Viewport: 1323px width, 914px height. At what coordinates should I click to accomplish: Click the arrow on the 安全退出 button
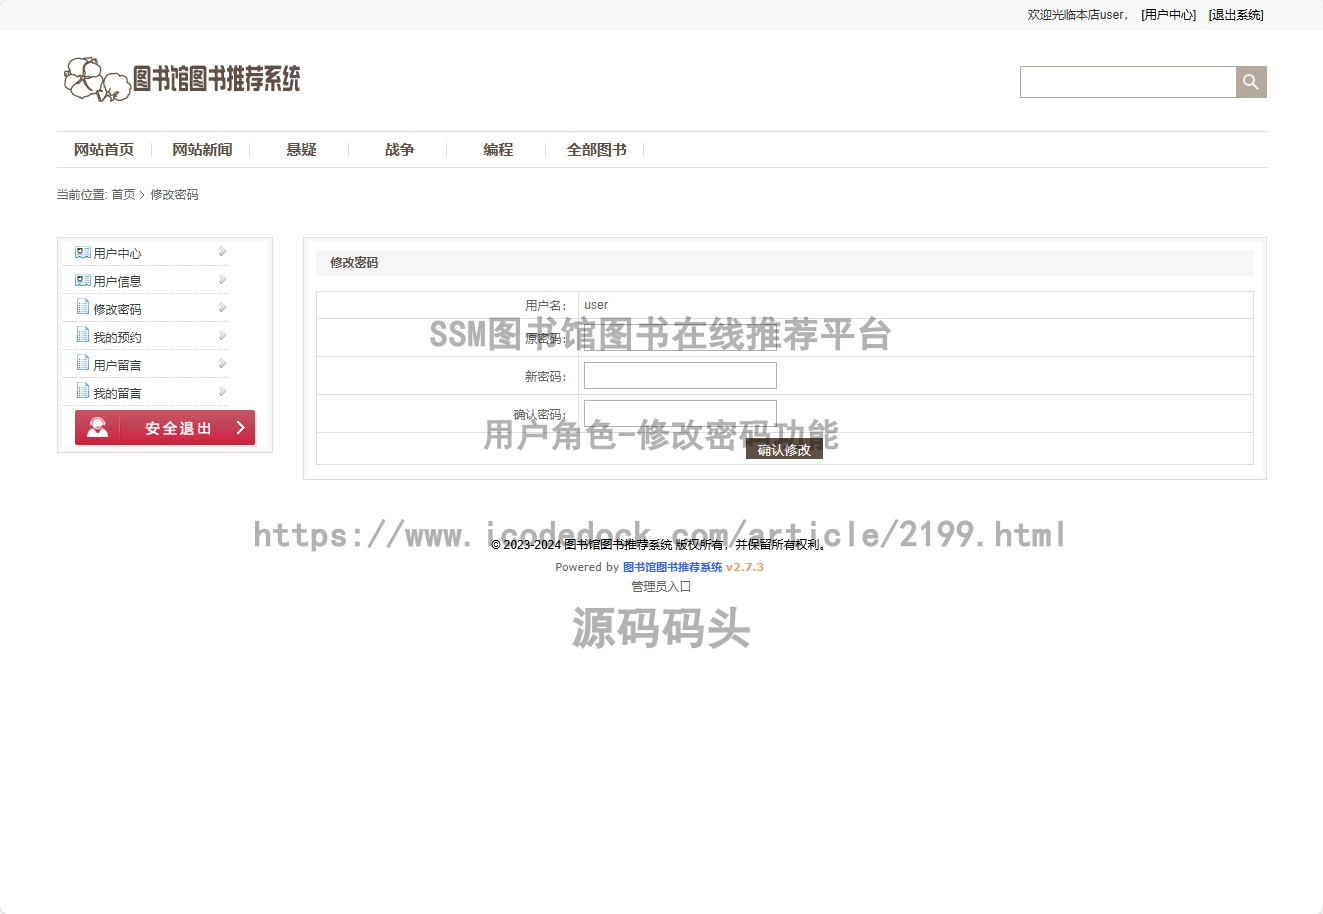tap(240, 427)
